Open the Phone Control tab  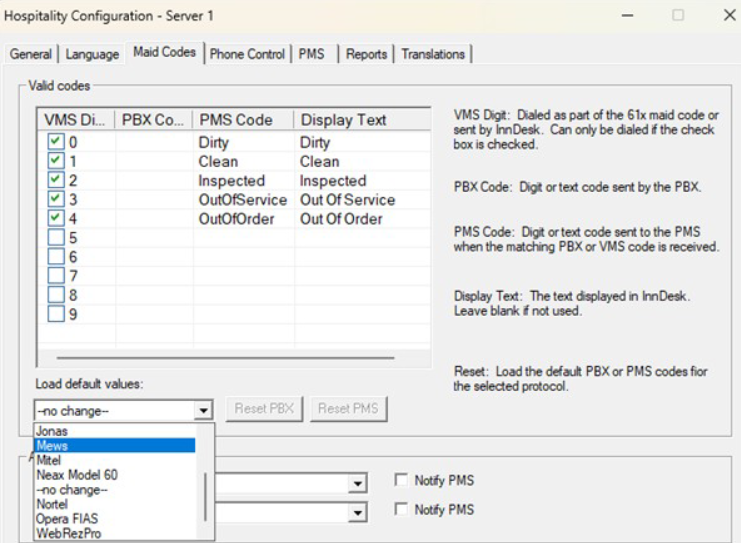(247, 54)
